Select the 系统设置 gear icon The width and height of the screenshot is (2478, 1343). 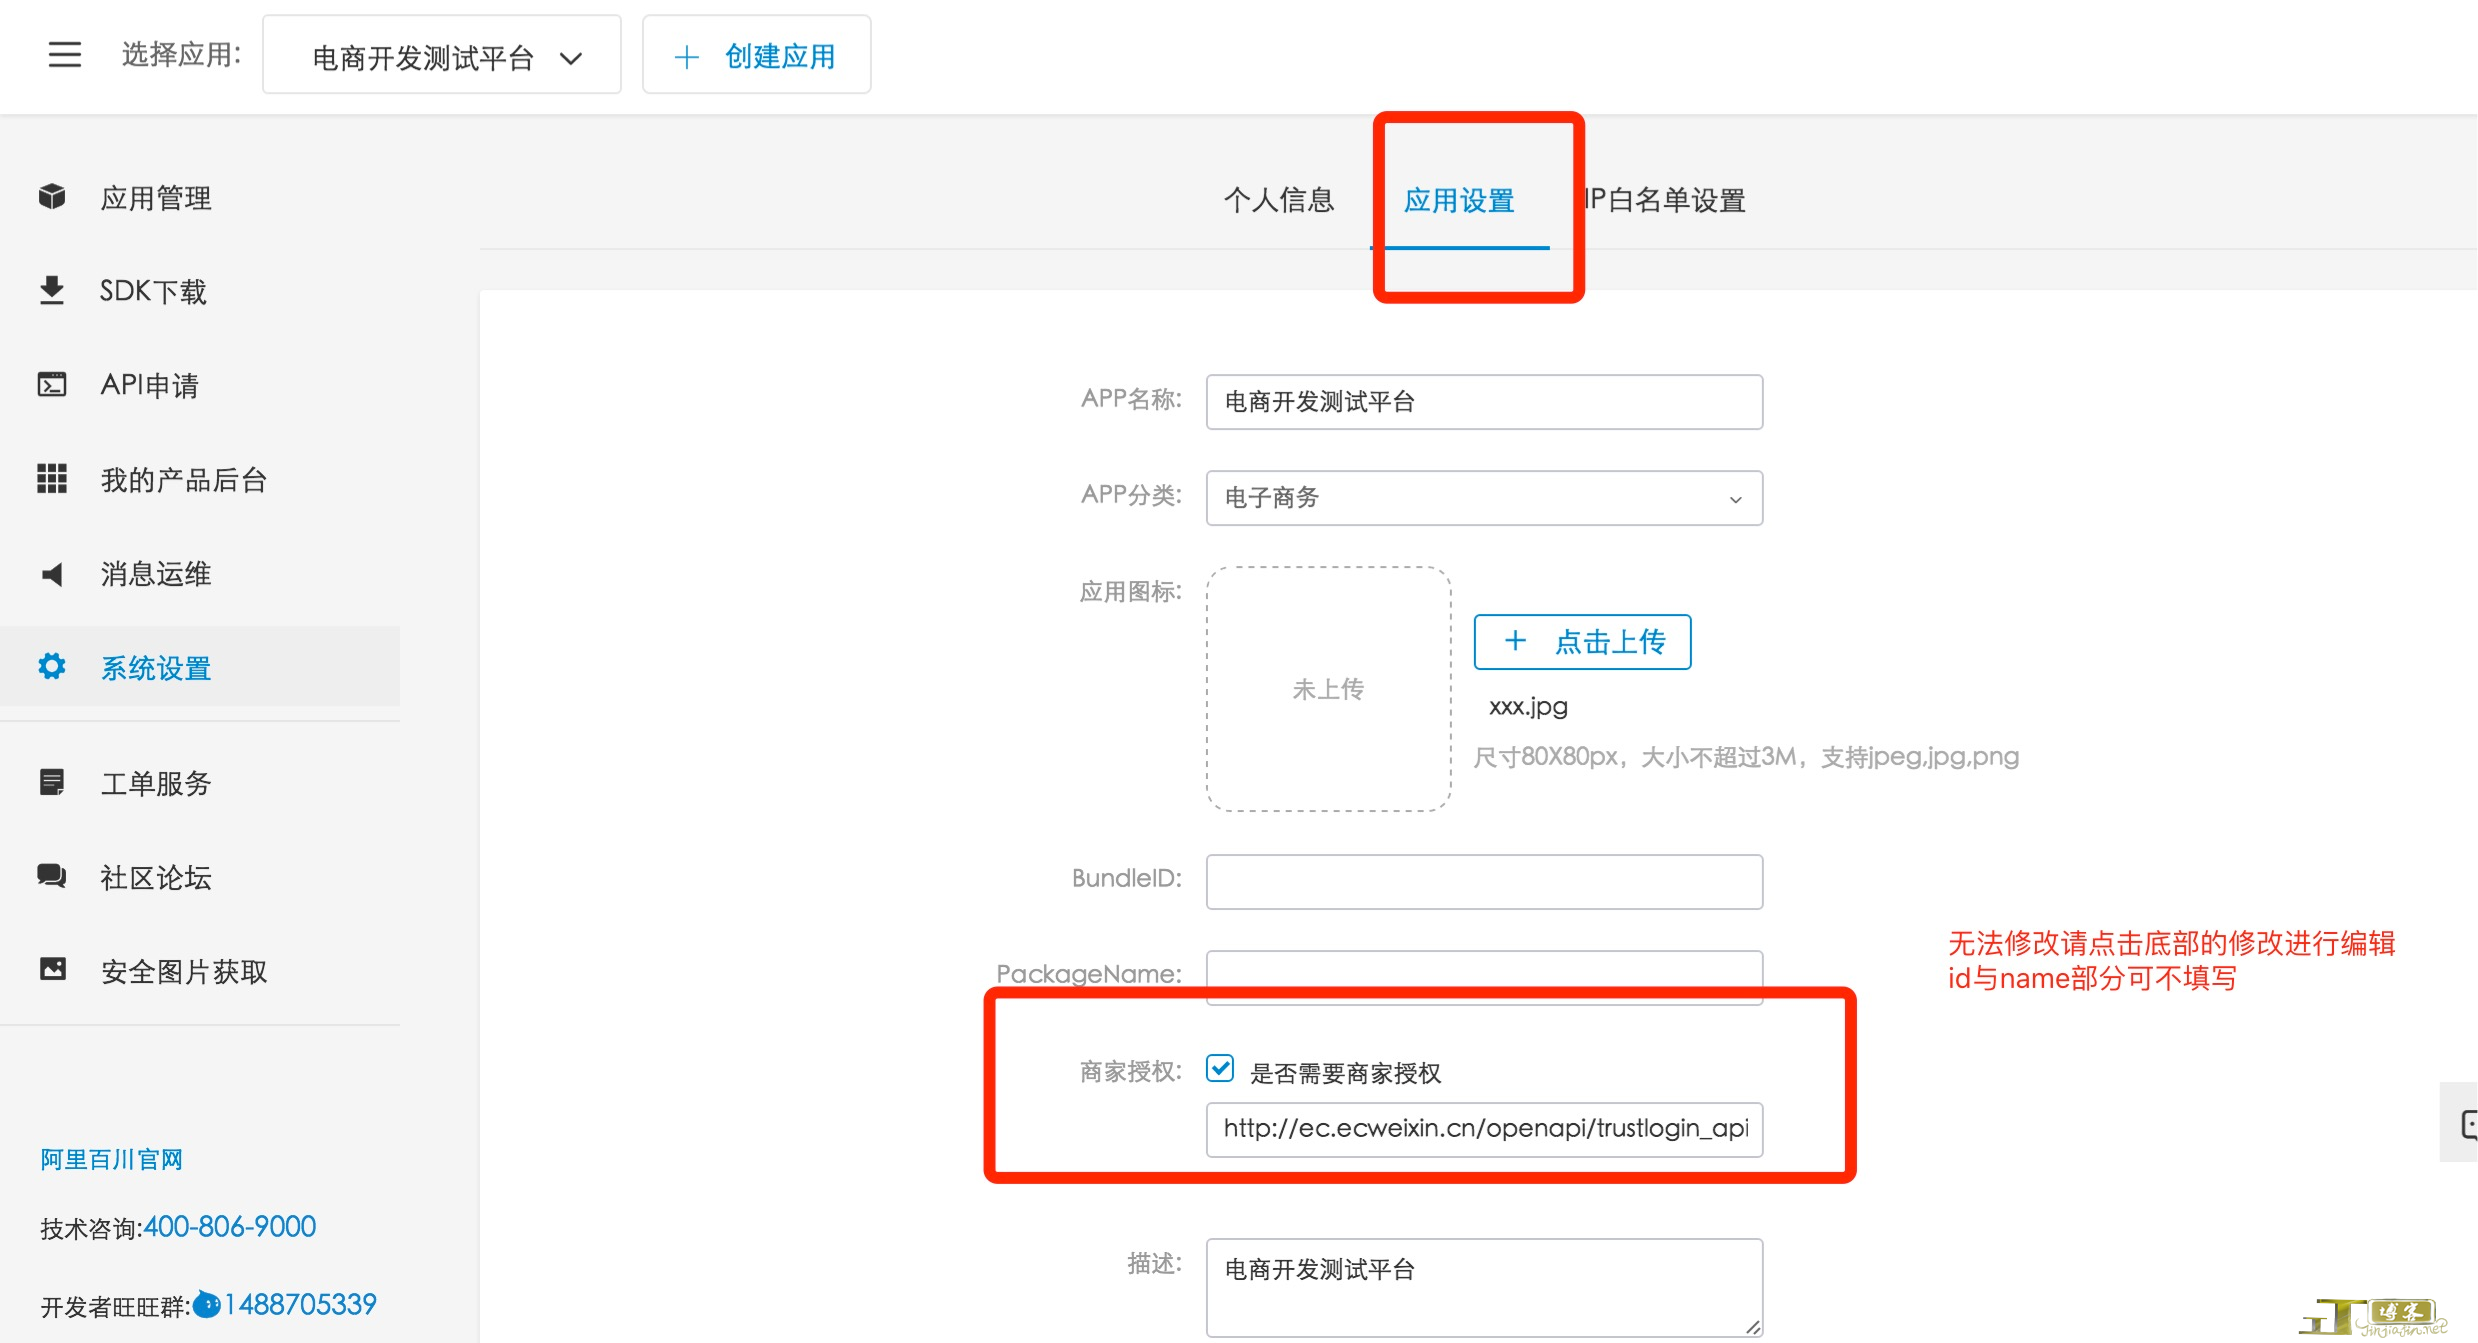pyautogui.click(x=52, y=667)
